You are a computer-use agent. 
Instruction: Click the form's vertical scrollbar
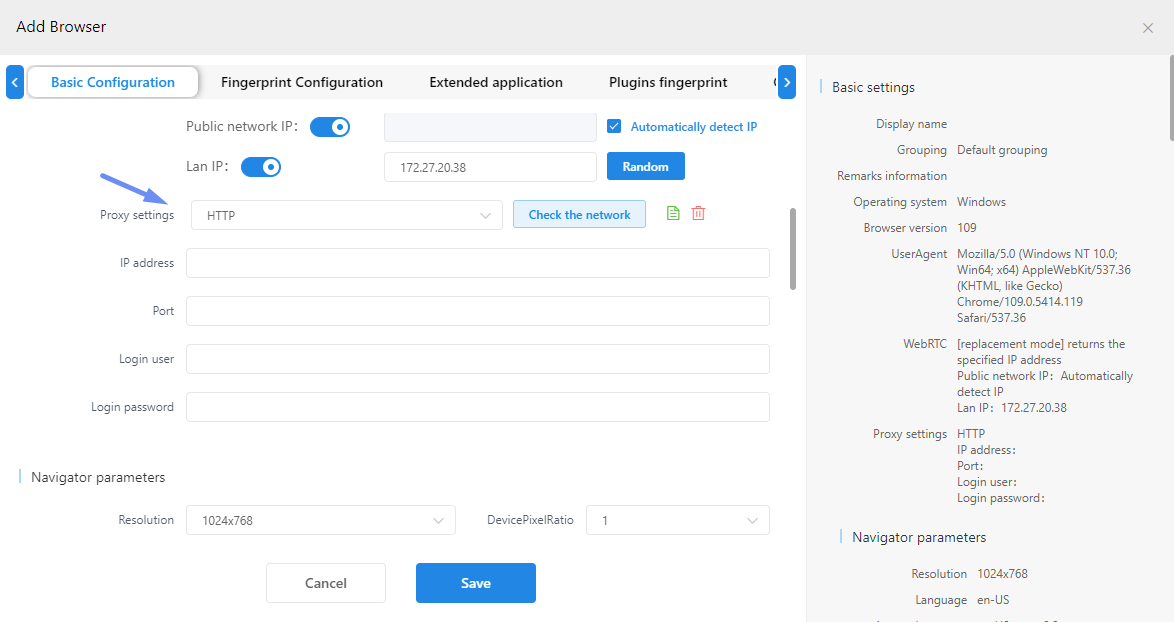point(793,248)
